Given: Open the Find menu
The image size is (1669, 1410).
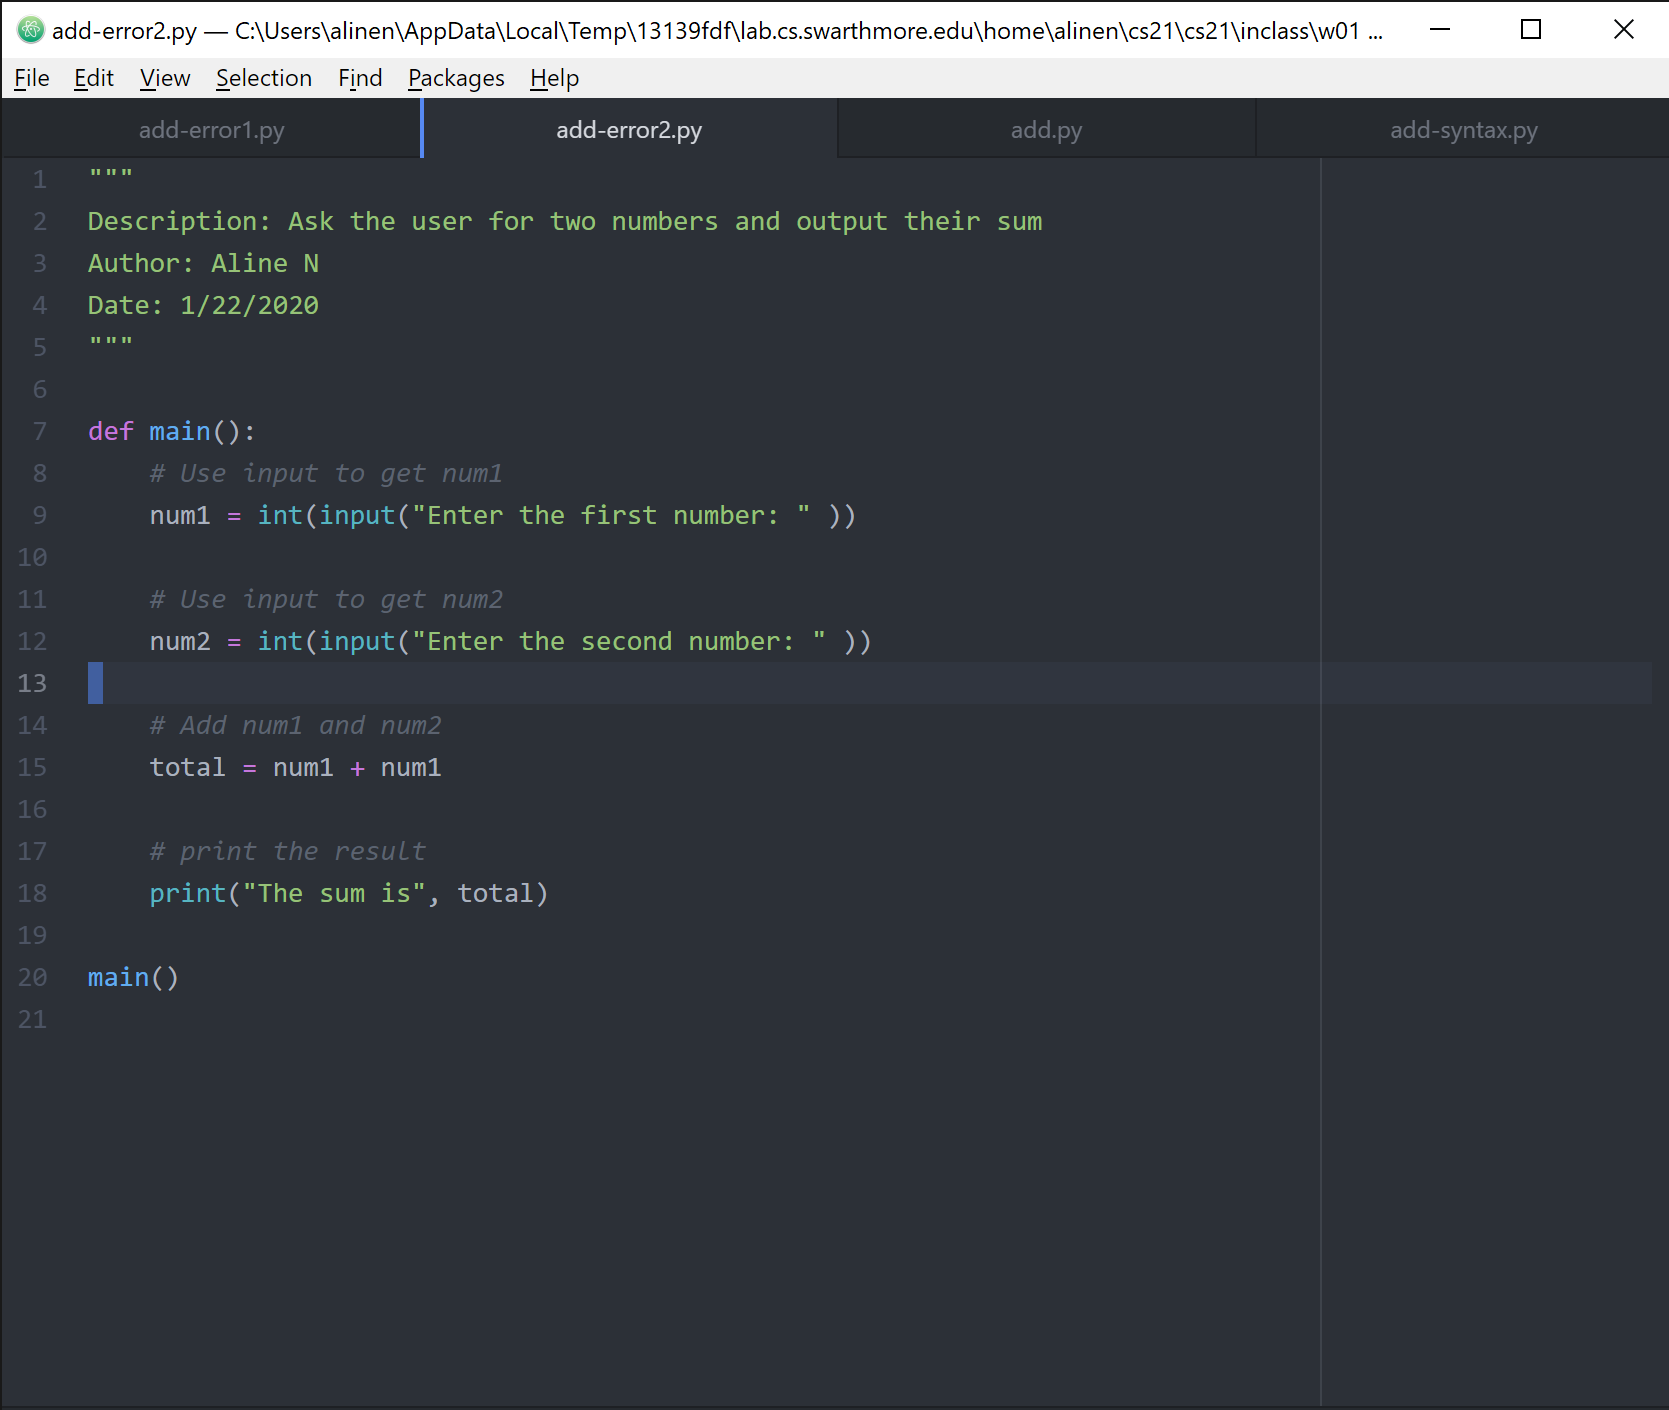Looking at the screenshot, I should 360,78.
